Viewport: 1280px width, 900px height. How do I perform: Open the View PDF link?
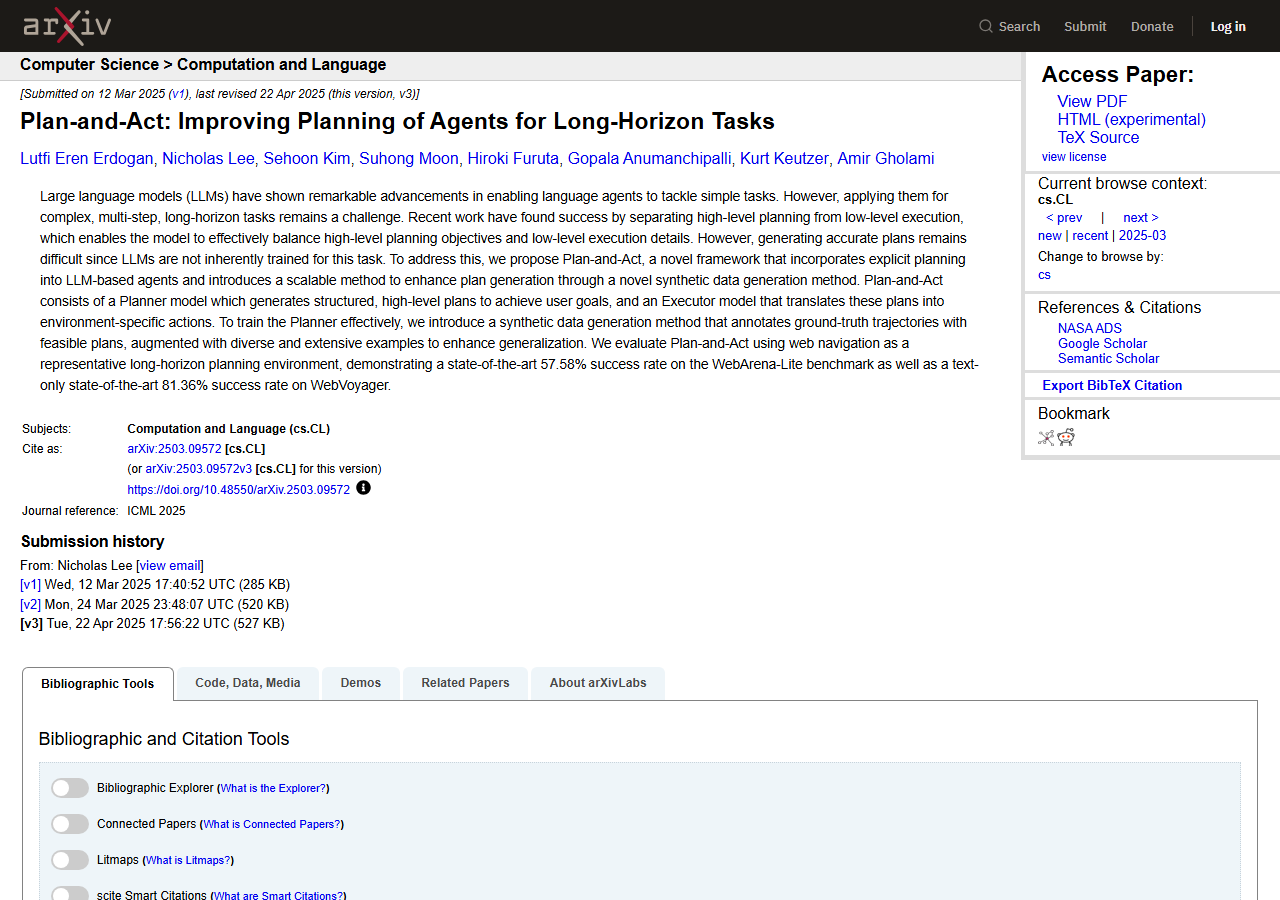(x=1092, y=101)
